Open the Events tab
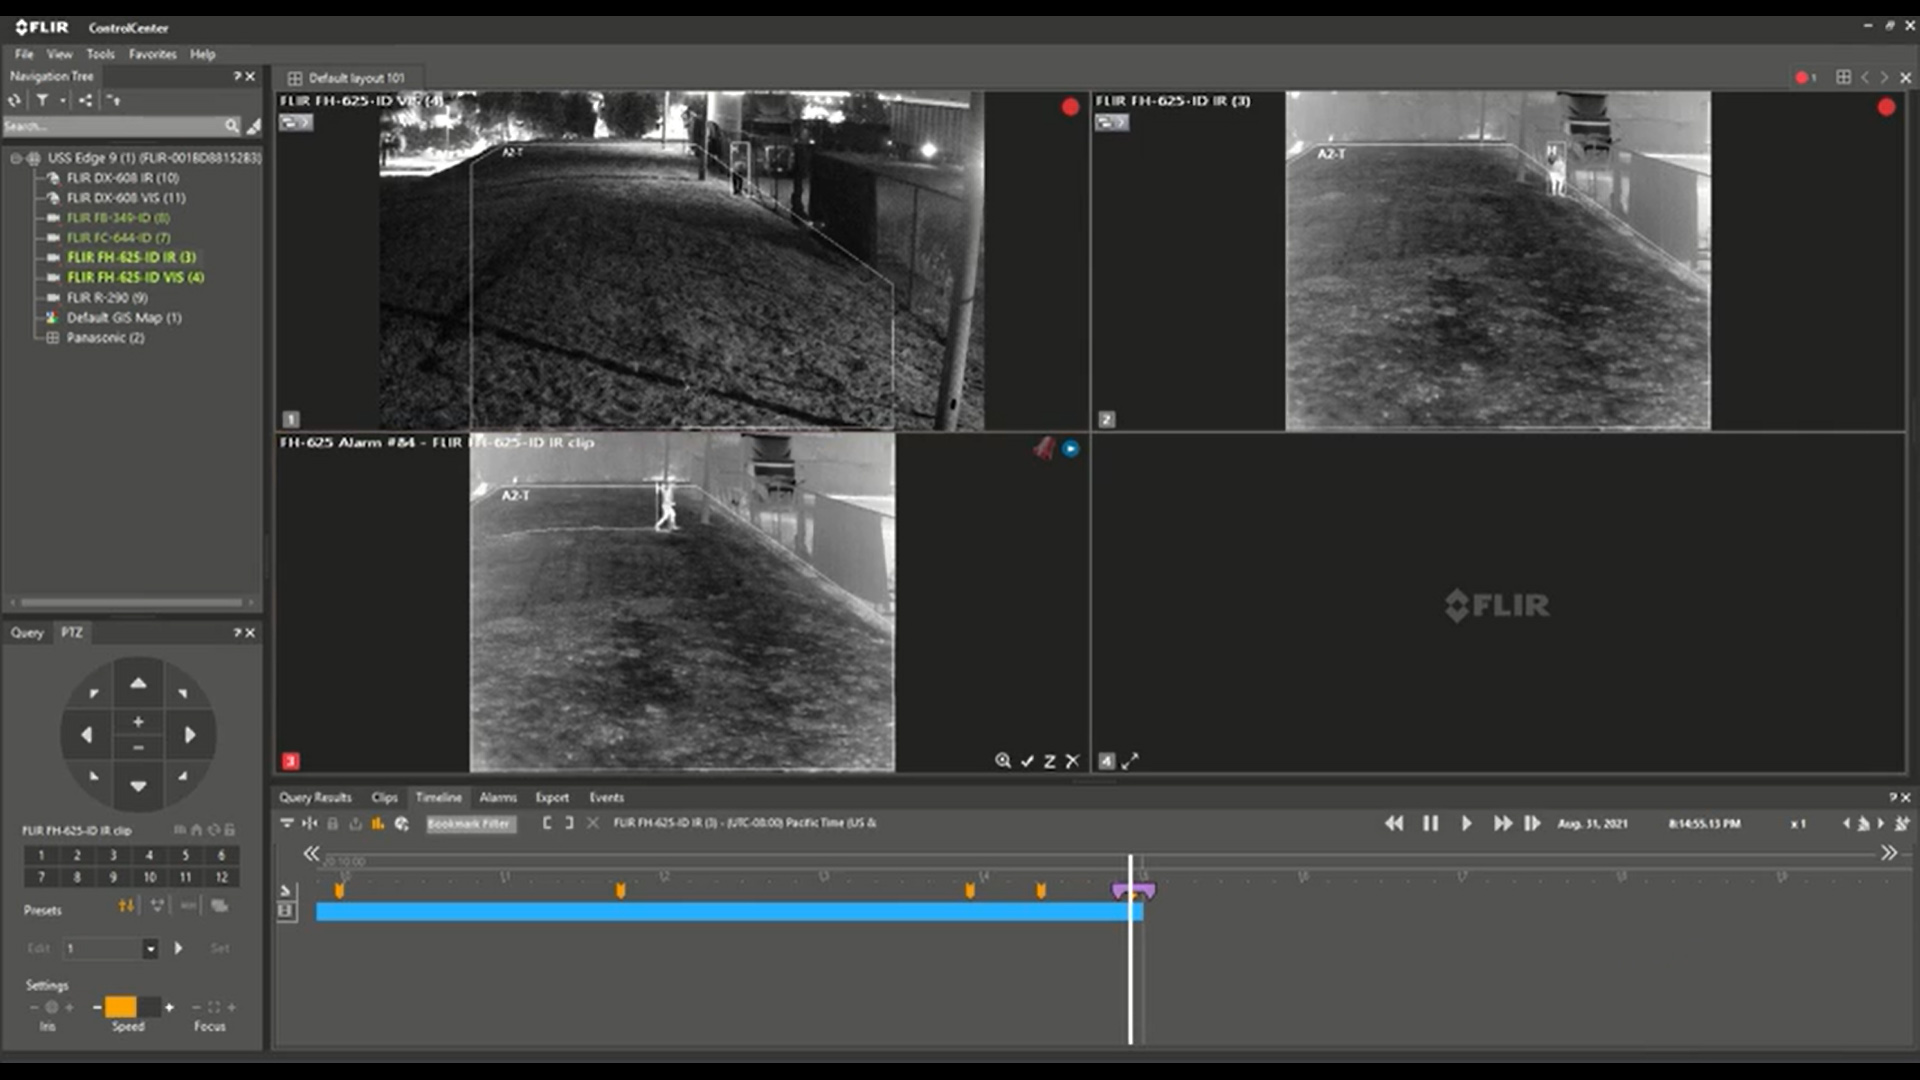This screenshot has width=1920, height=1080. pos(606,797)
